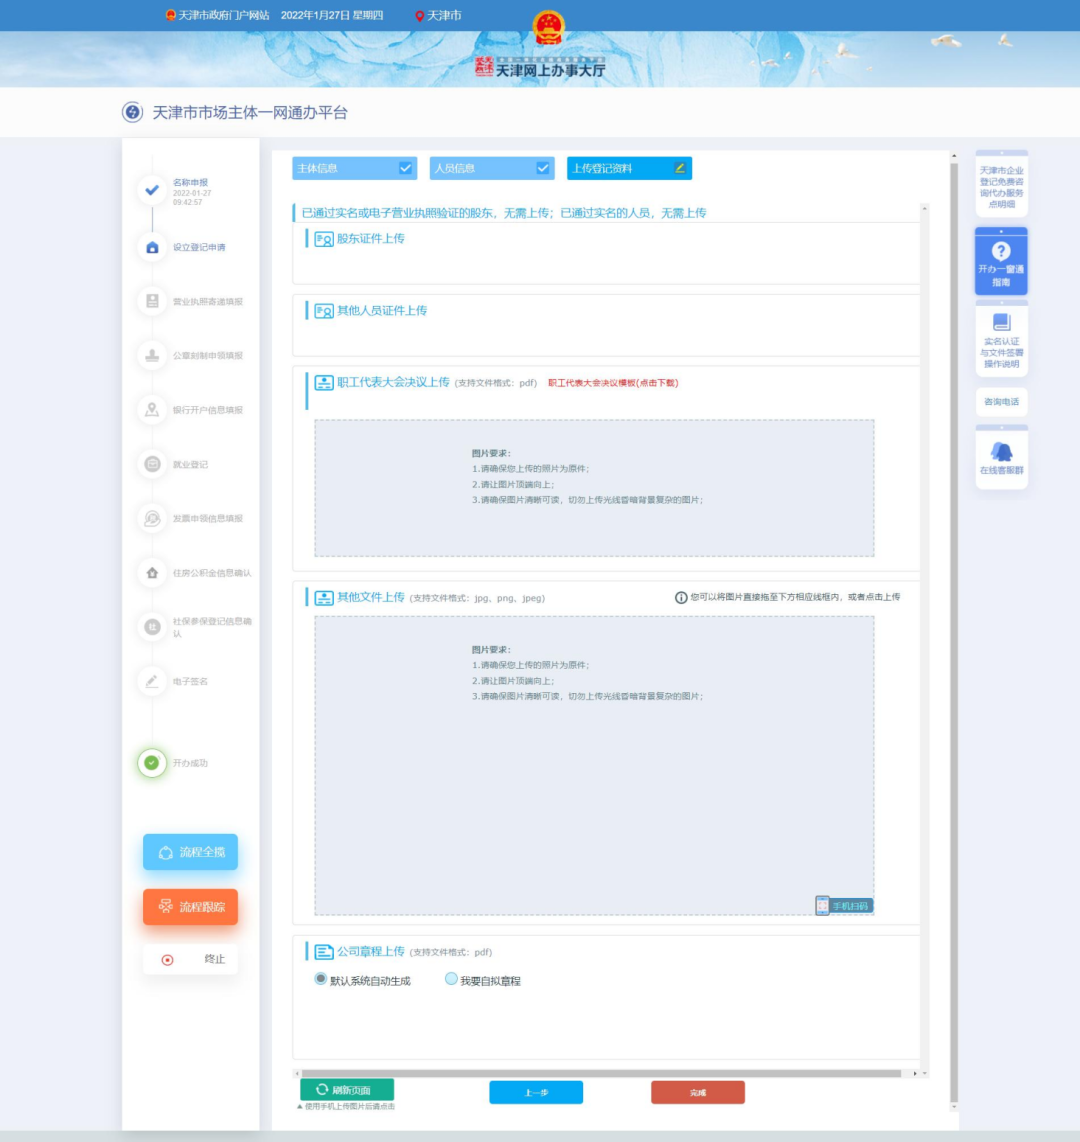Click the date text 2022年1月27日 星期四
Screen dimensions: 1080x1142
click(331, 15)
